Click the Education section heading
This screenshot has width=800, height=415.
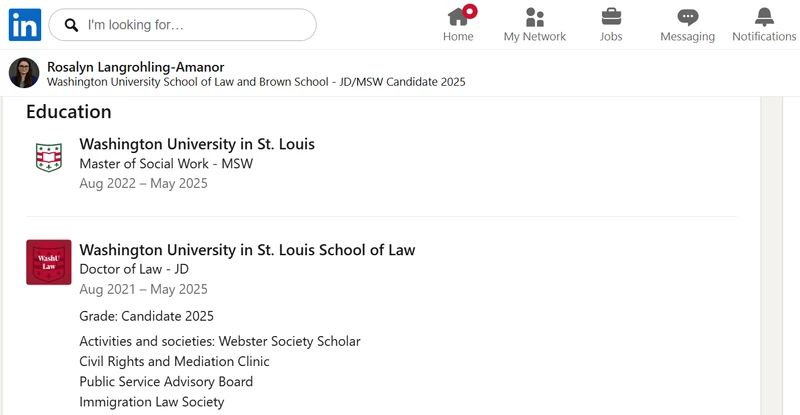(x=69, y=112)
